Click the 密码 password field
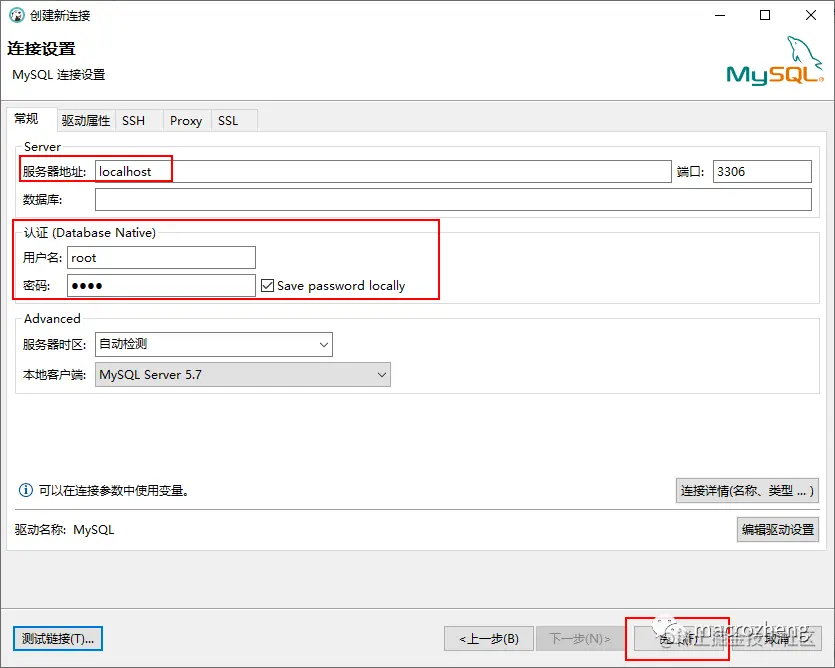835x668 pixels. [161, 286]
